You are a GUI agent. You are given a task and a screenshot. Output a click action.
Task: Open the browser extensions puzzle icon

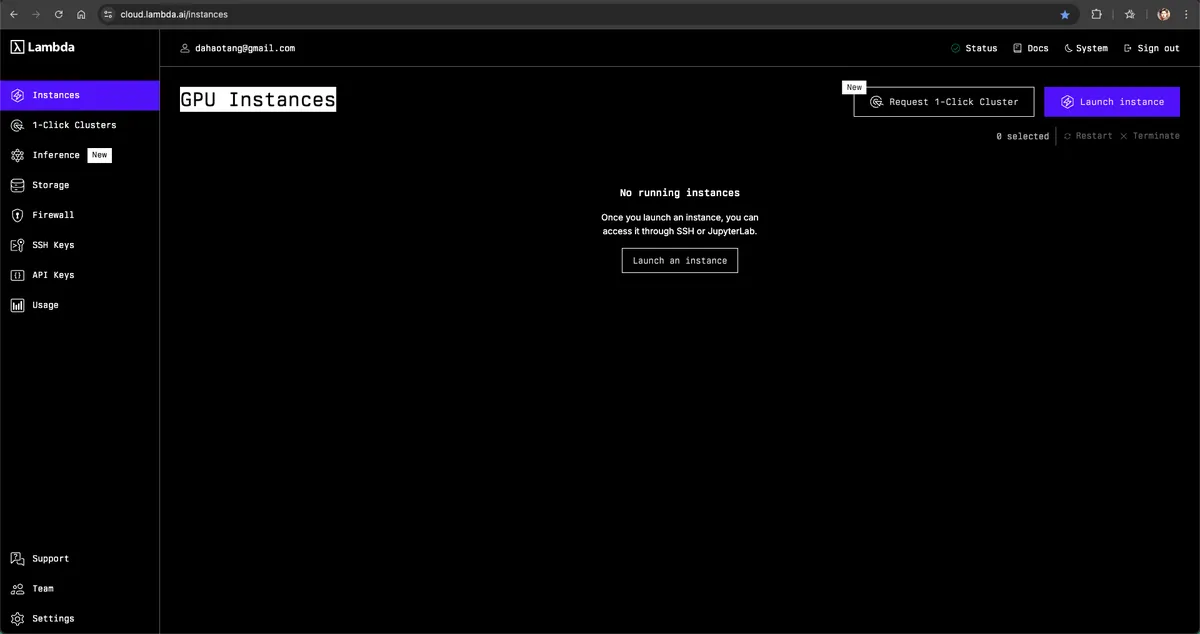(x=1096, y=15)
